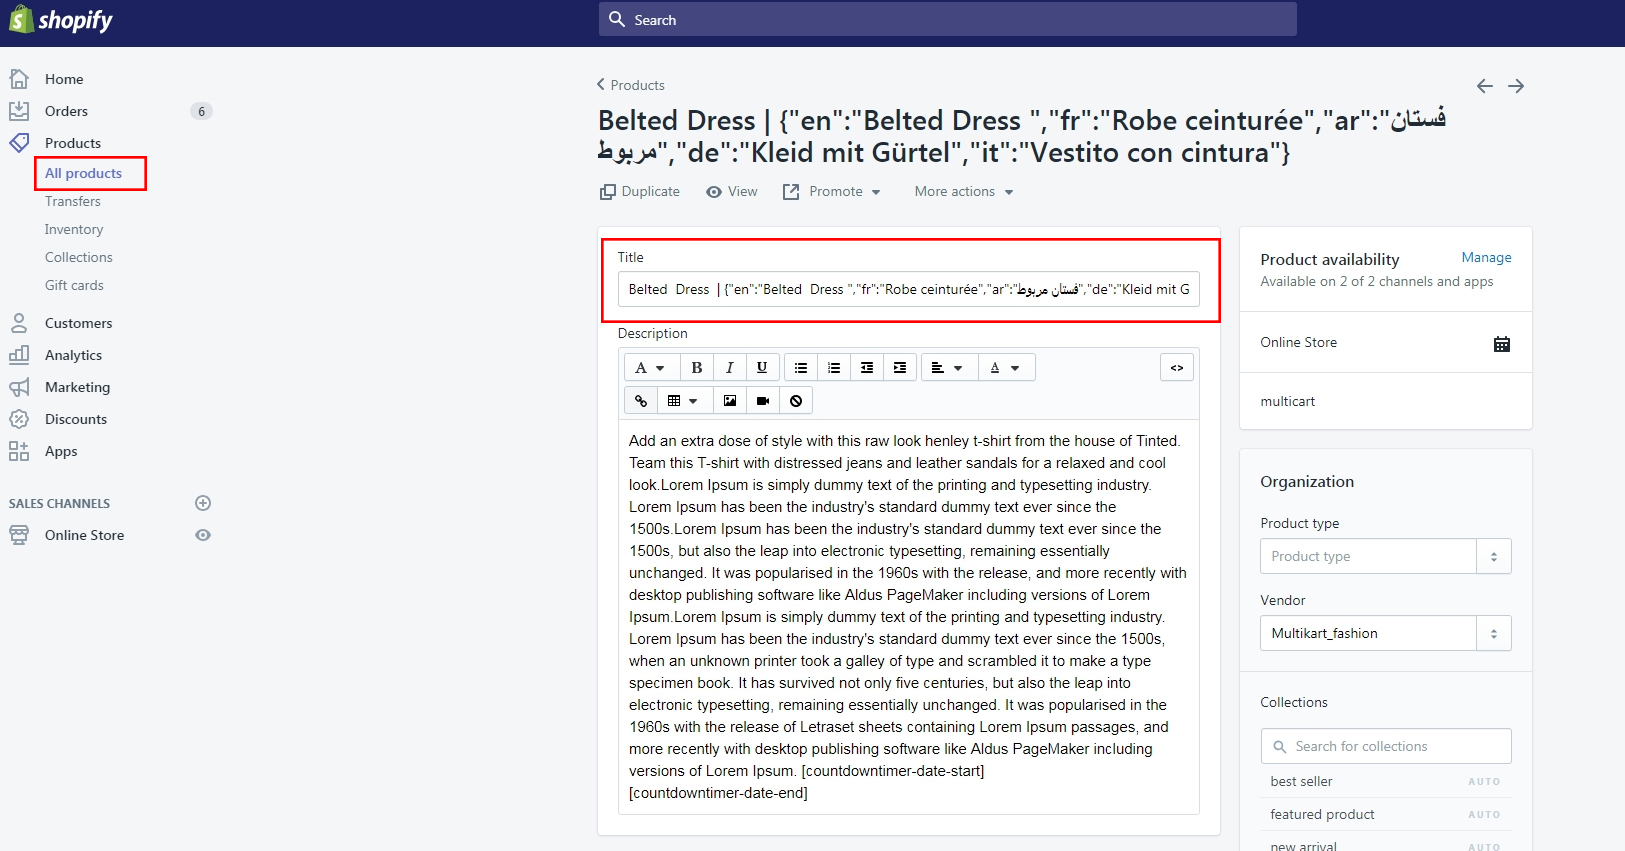Open the Promote dropdown
Screen dimensions: 1625x851
coord(832,192)
